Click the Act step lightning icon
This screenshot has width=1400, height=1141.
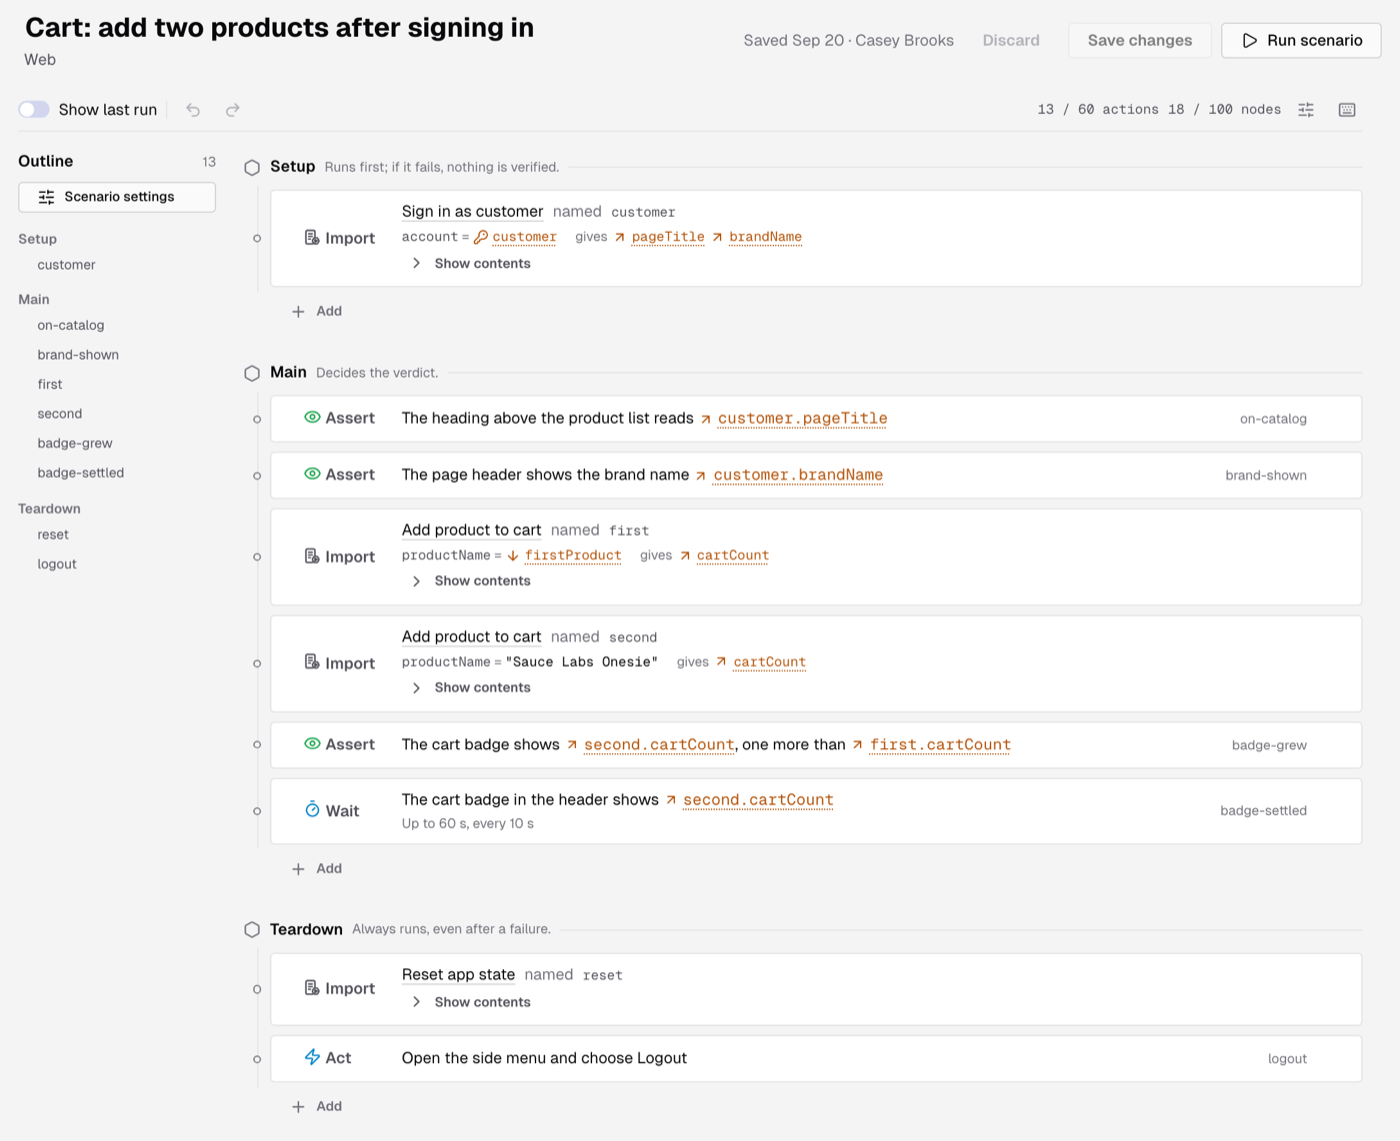tap(312, 1057)
